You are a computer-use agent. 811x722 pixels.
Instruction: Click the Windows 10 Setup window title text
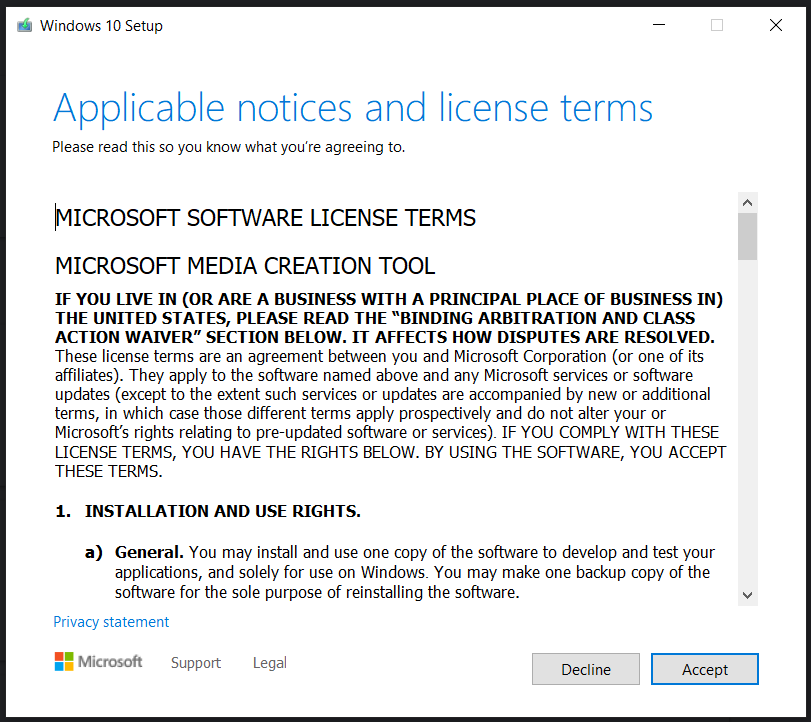coord(101,26)
